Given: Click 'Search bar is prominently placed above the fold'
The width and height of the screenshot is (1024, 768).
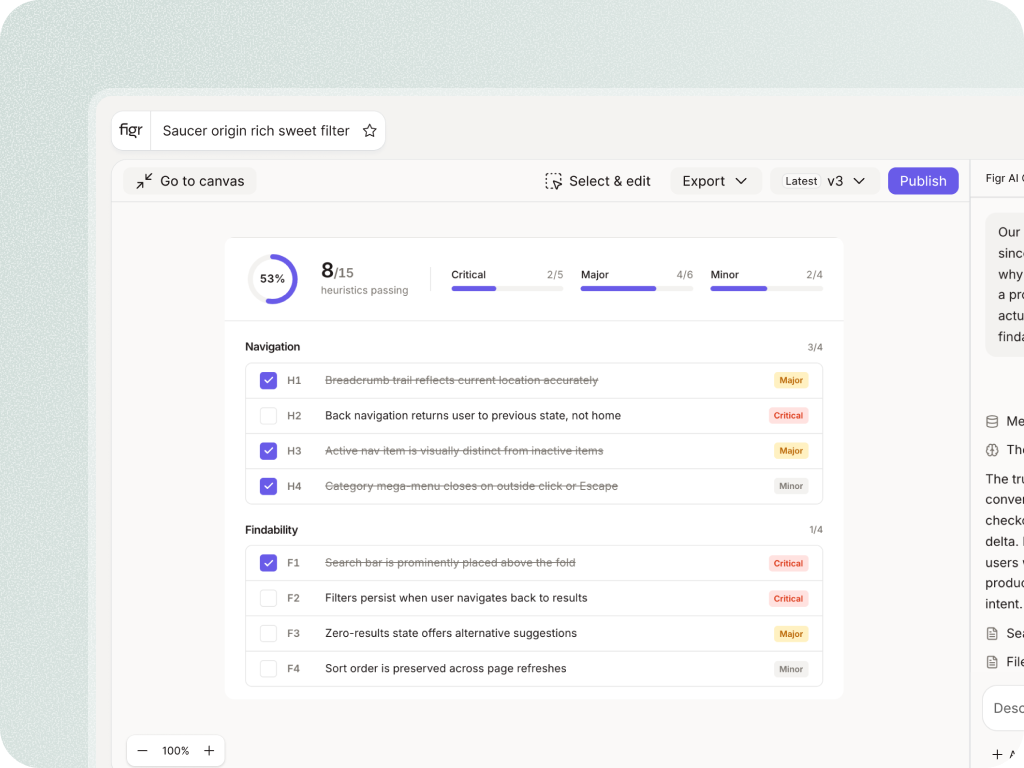Looking at the screenshot, I should point(450,563).
